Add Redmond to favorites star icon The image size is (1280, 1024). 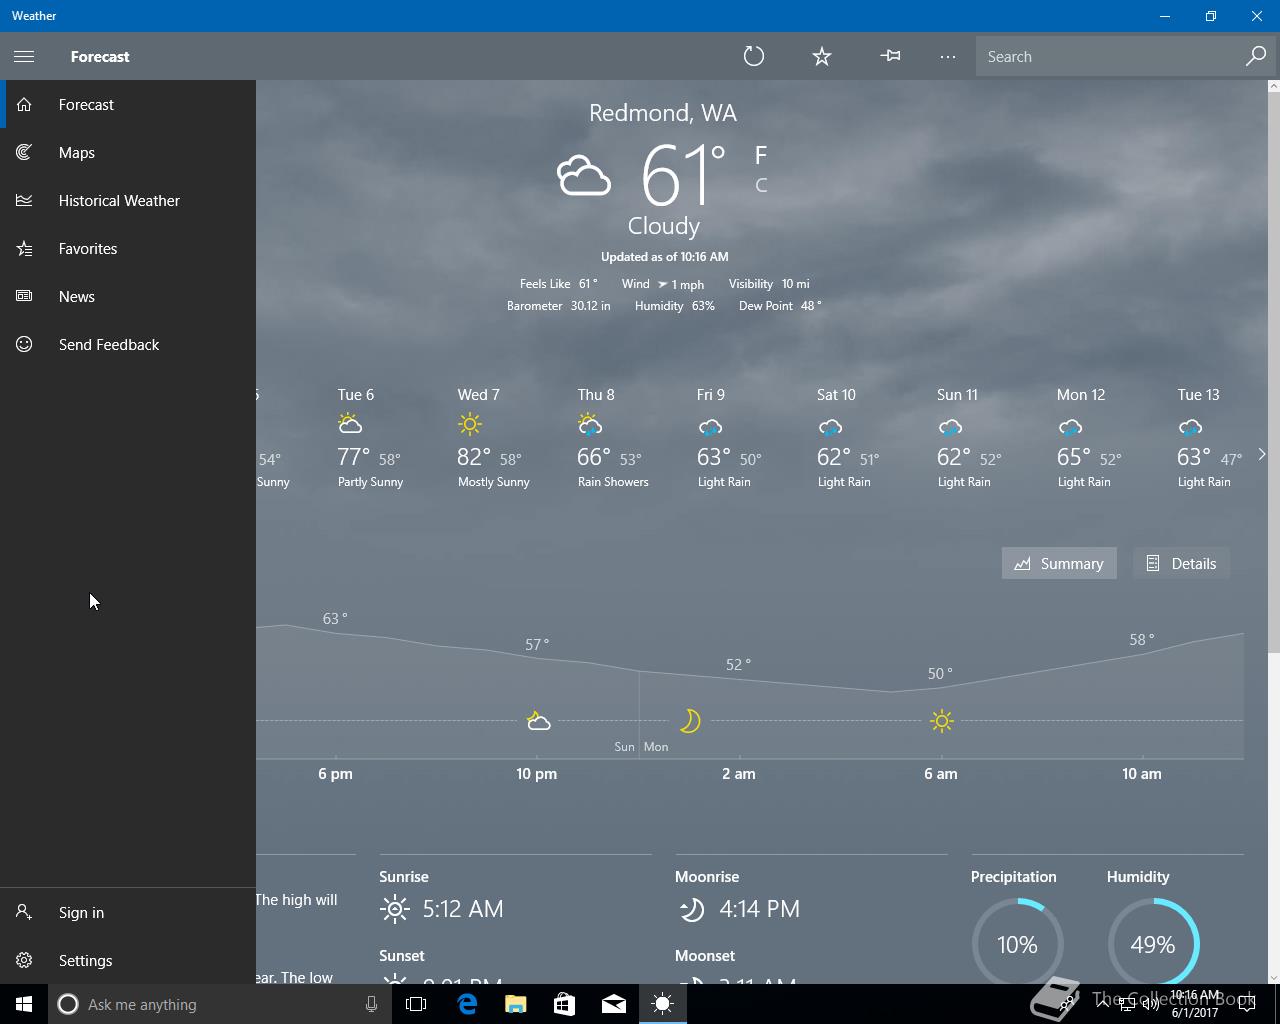click(822, 56)
